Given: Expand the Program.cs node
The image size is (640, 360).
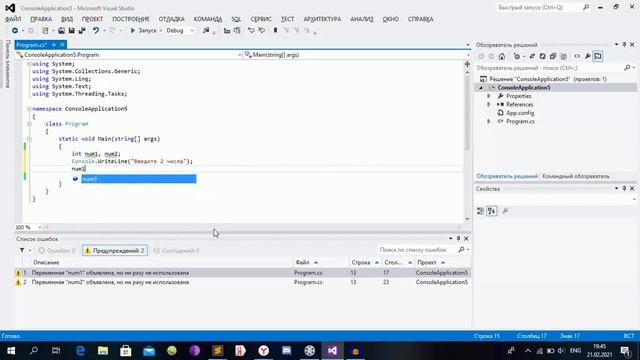Looking at the screenshot, I should click(x=489, y=121).
